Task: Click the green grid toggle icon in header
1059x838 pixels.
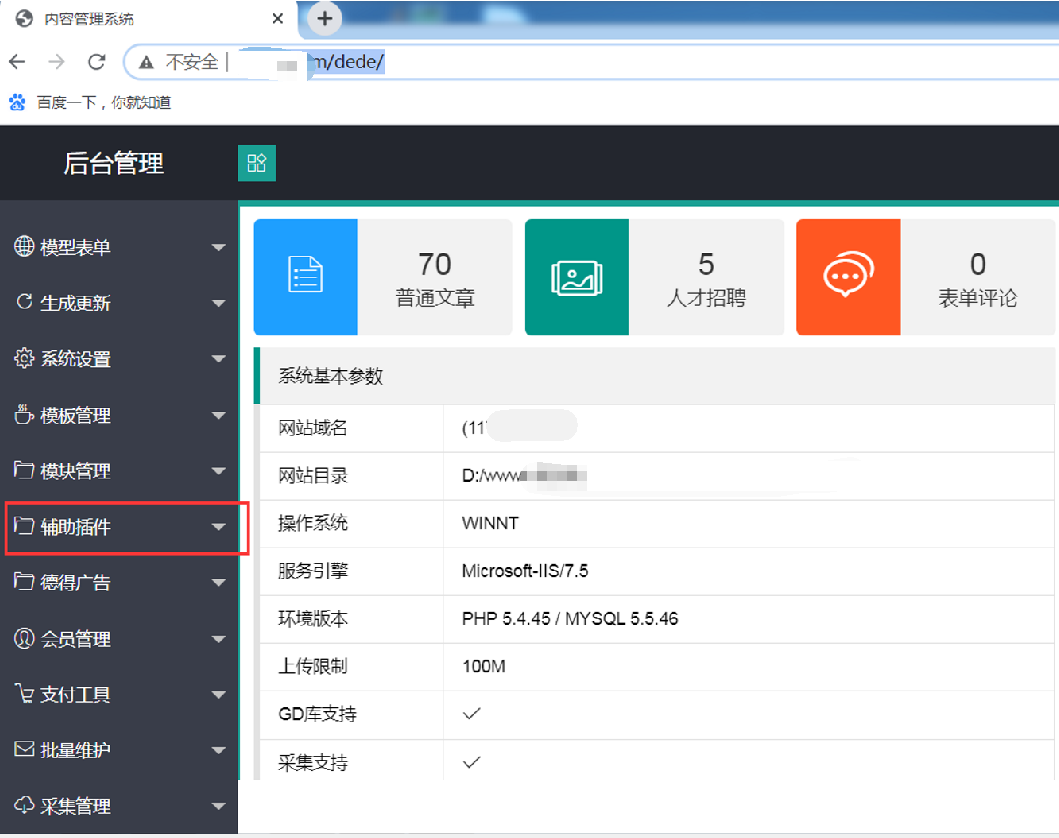Action: [257, 163]
